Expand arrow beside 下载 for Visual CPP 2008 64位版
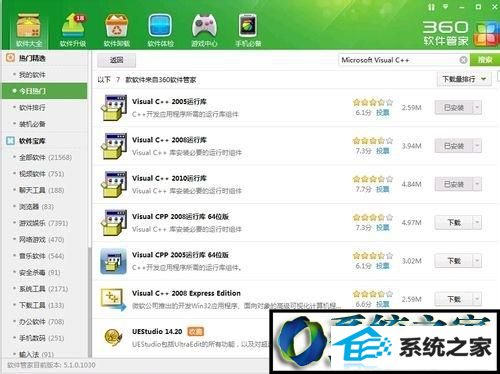 point(477,222)
